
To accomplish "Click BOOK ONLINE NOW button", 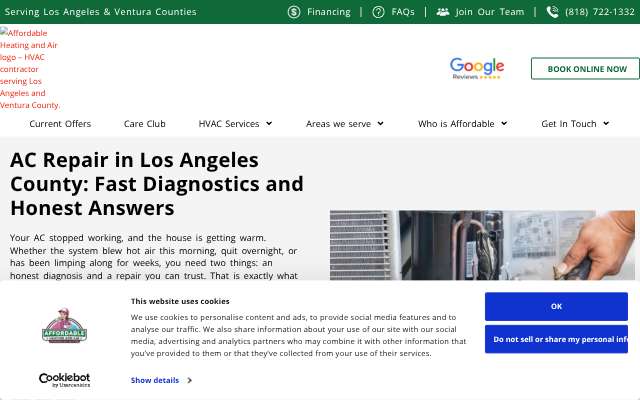I will pos(587,69).
